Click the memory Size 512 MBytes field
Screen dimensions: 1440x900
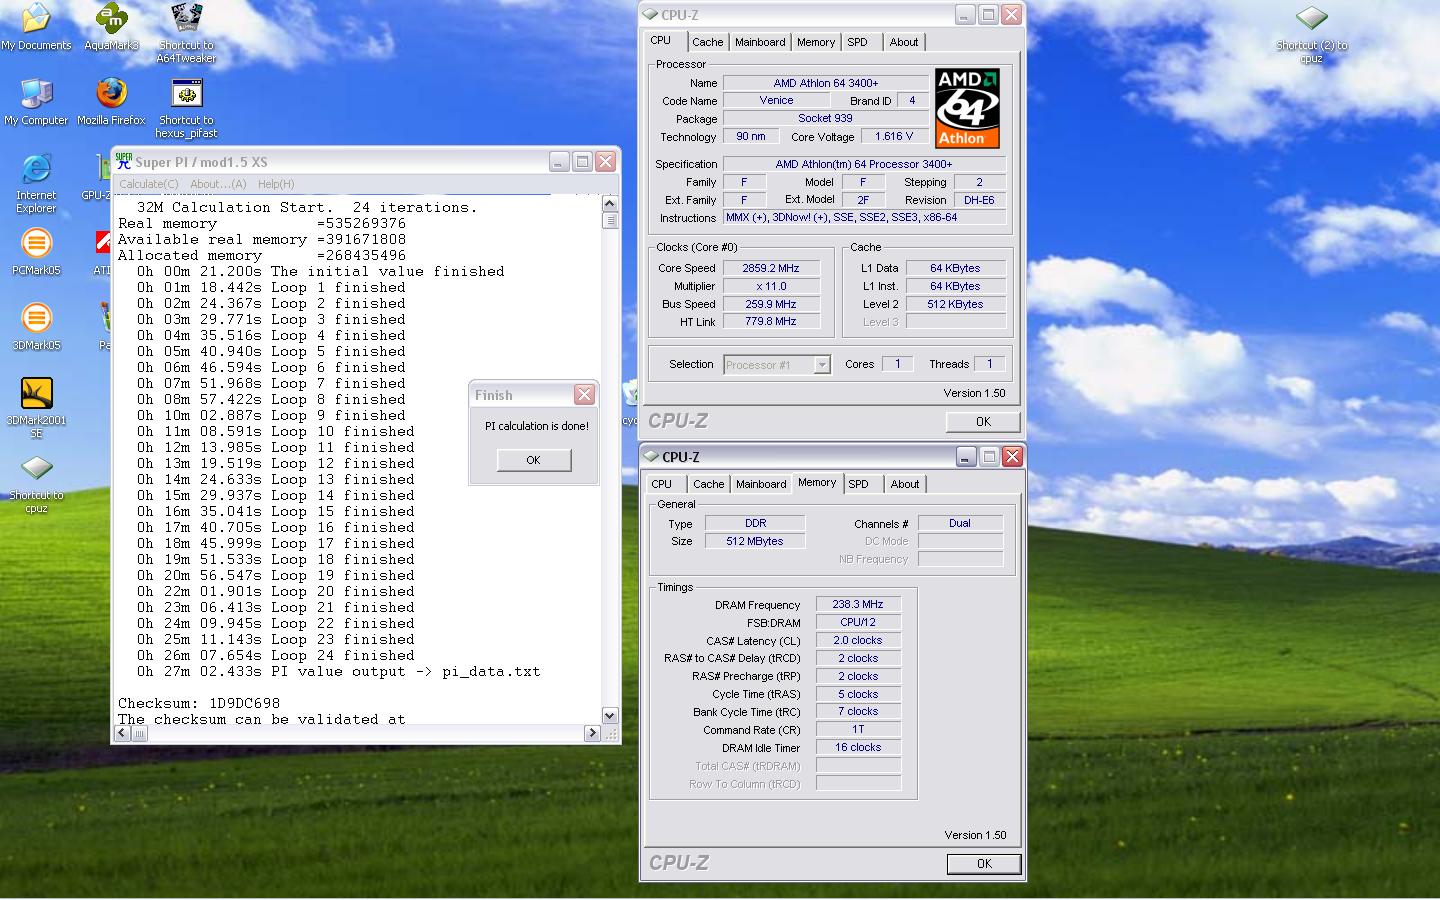pyautogui.click(x=755, y=541)
